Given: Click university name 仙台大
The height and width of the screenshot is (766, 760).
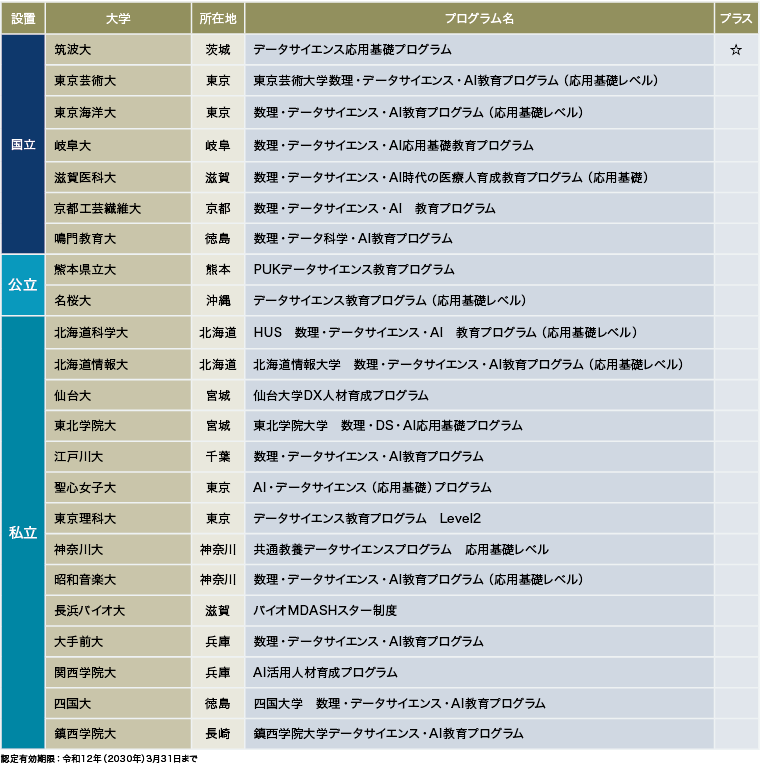Looking at the screenshot, I should 73,396.
